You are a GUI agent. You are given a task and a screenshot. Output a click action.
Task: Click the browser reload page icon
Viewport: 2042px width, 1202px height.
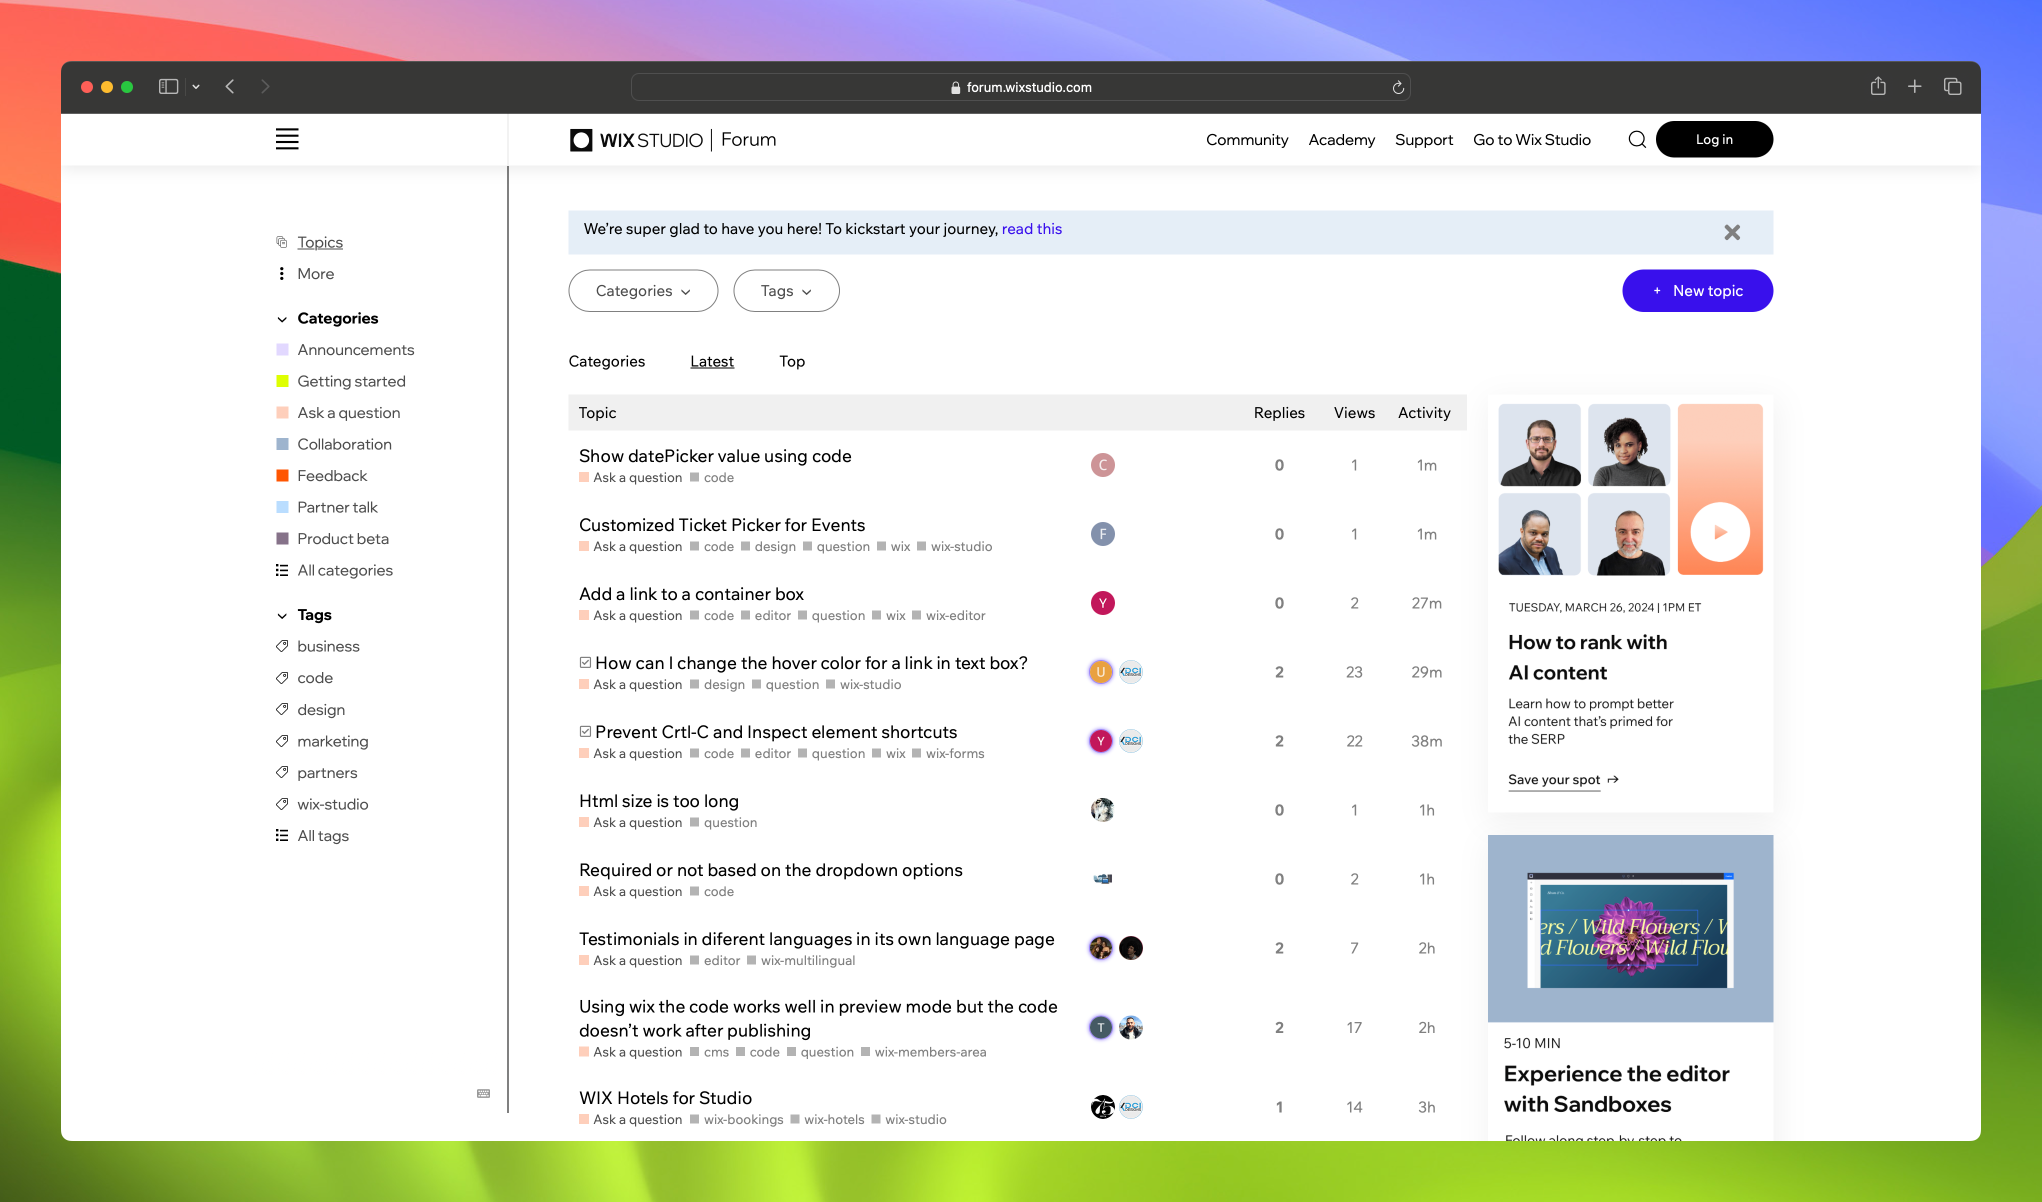tap(1398, 88)
